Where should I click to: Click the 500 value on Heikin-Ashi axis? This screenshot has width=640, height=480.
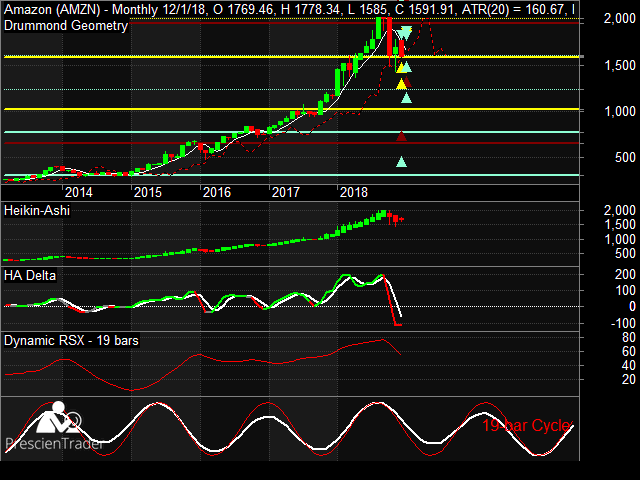coord(625,254)
